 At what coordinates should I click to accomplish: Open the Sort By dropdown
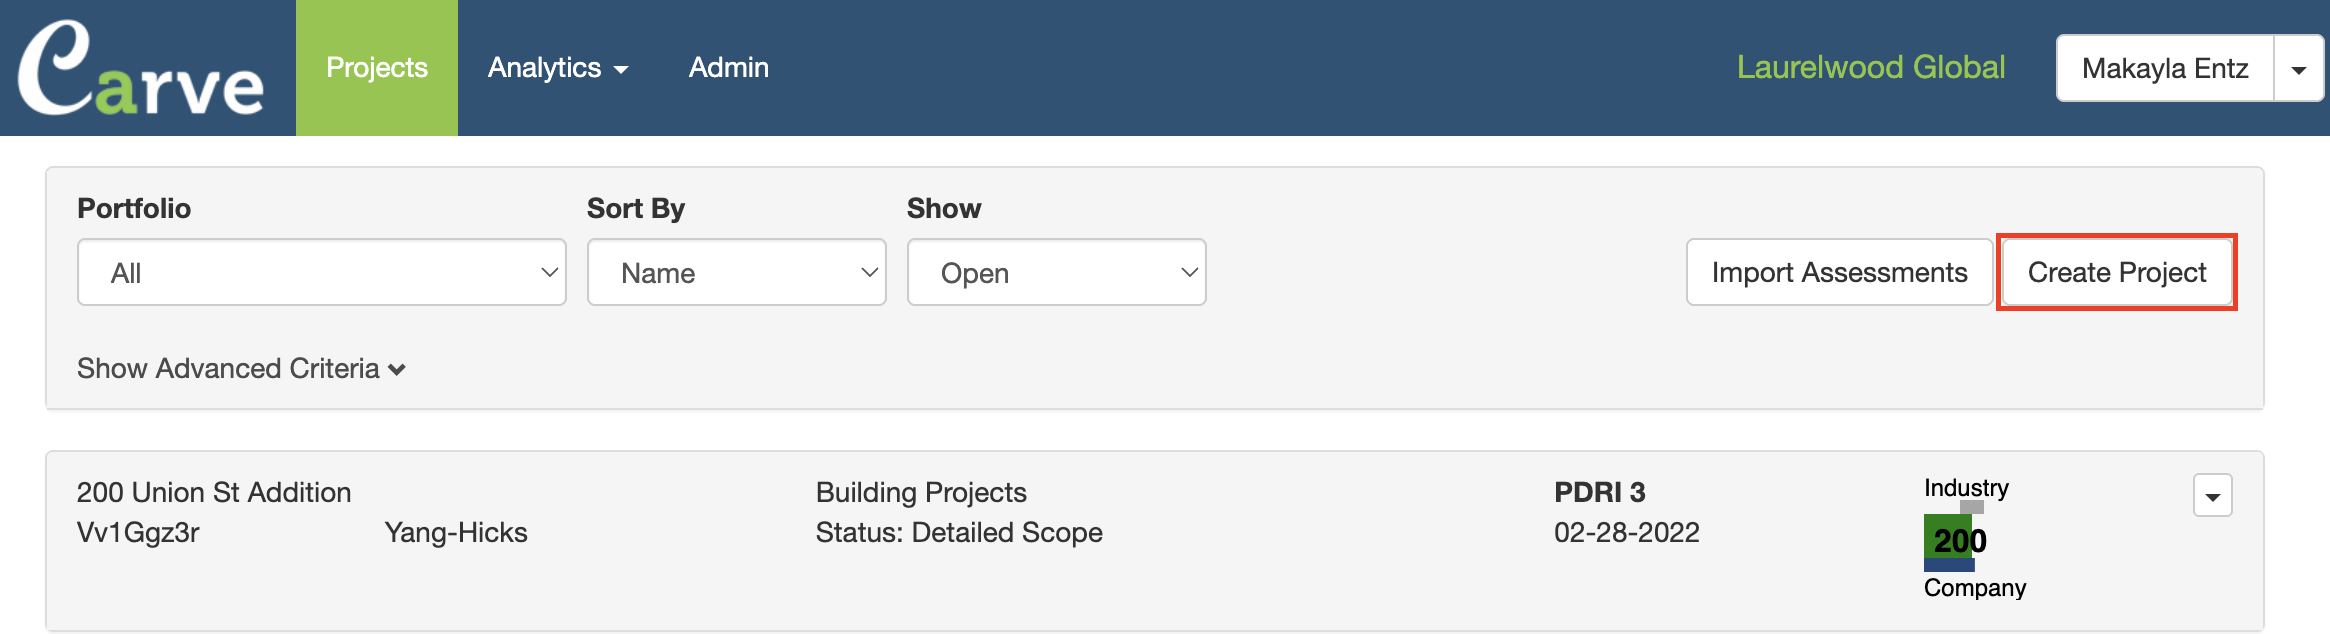[x=736, y=272]
